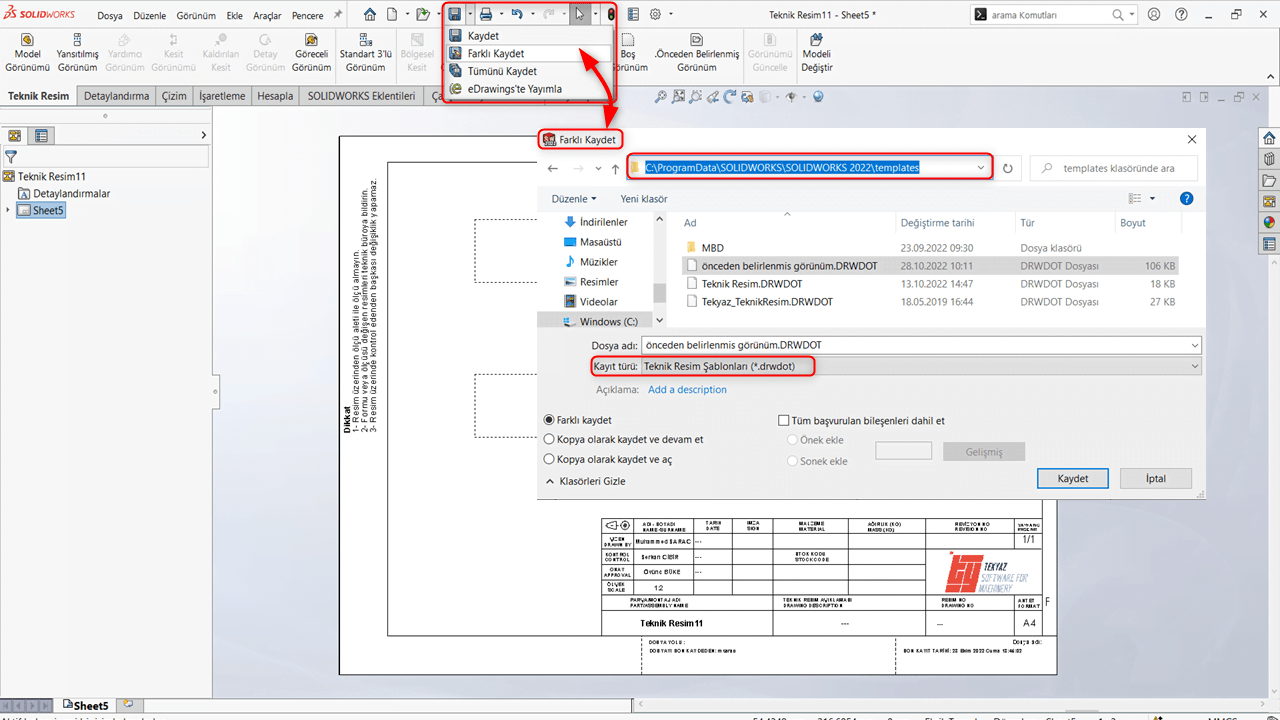Open the Düzenle dropdown in save dialog
1280x720 pixels.
pos(574,199)
